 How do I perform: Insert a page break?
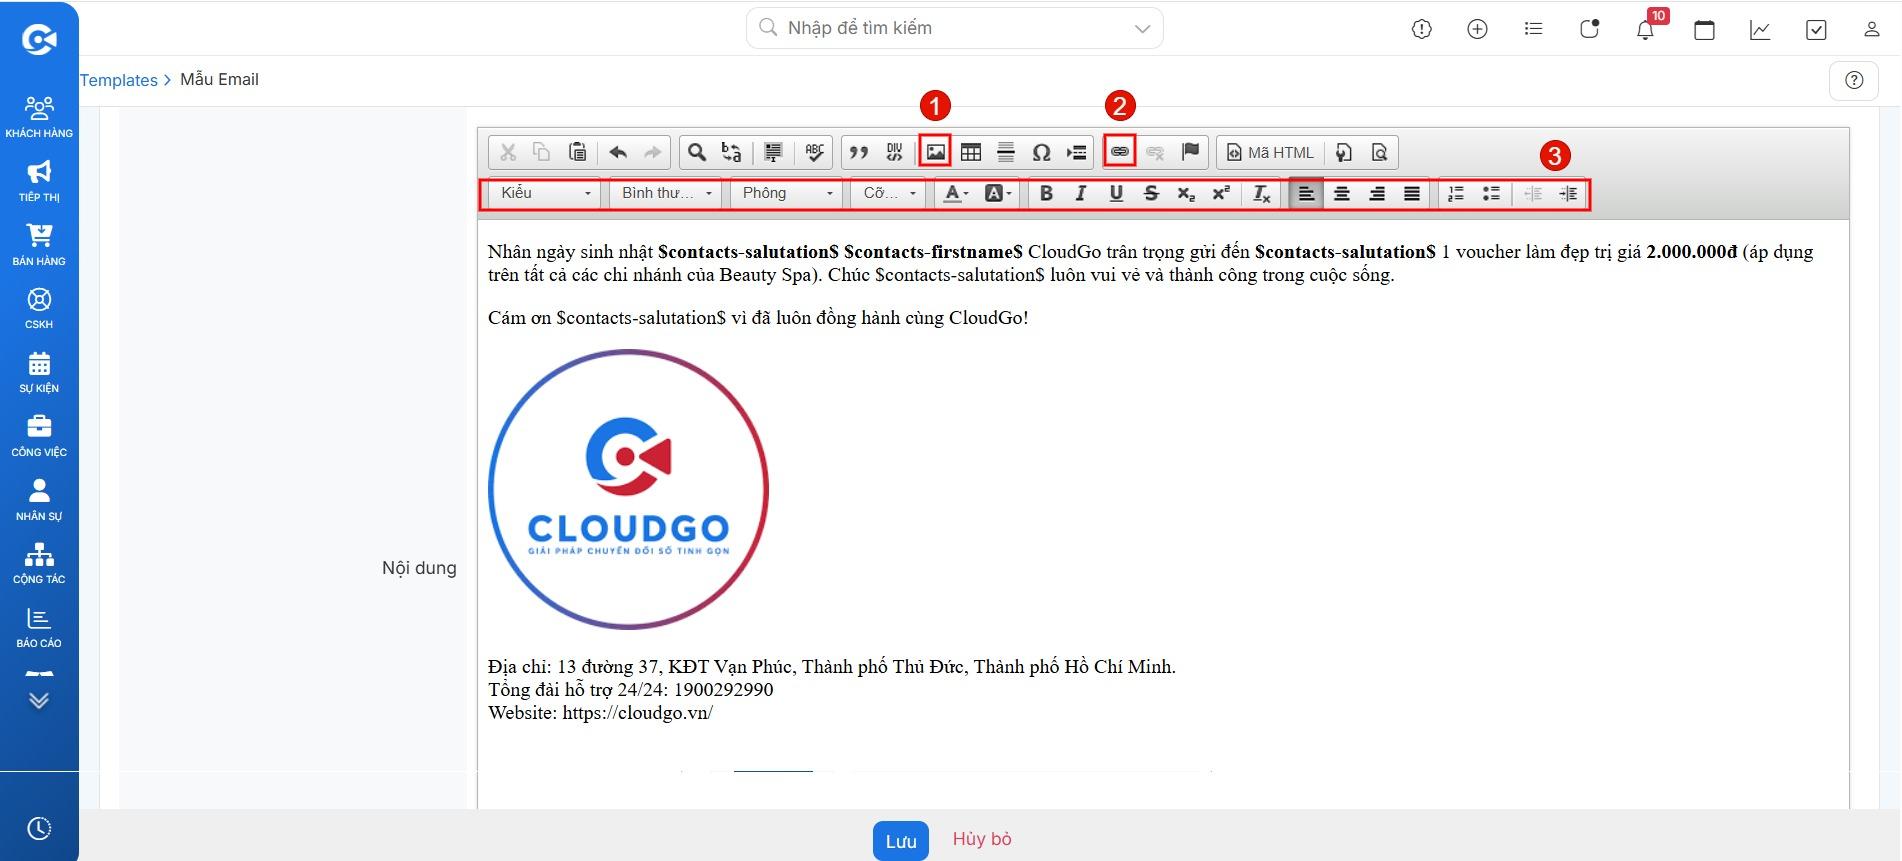(1076, 152)
